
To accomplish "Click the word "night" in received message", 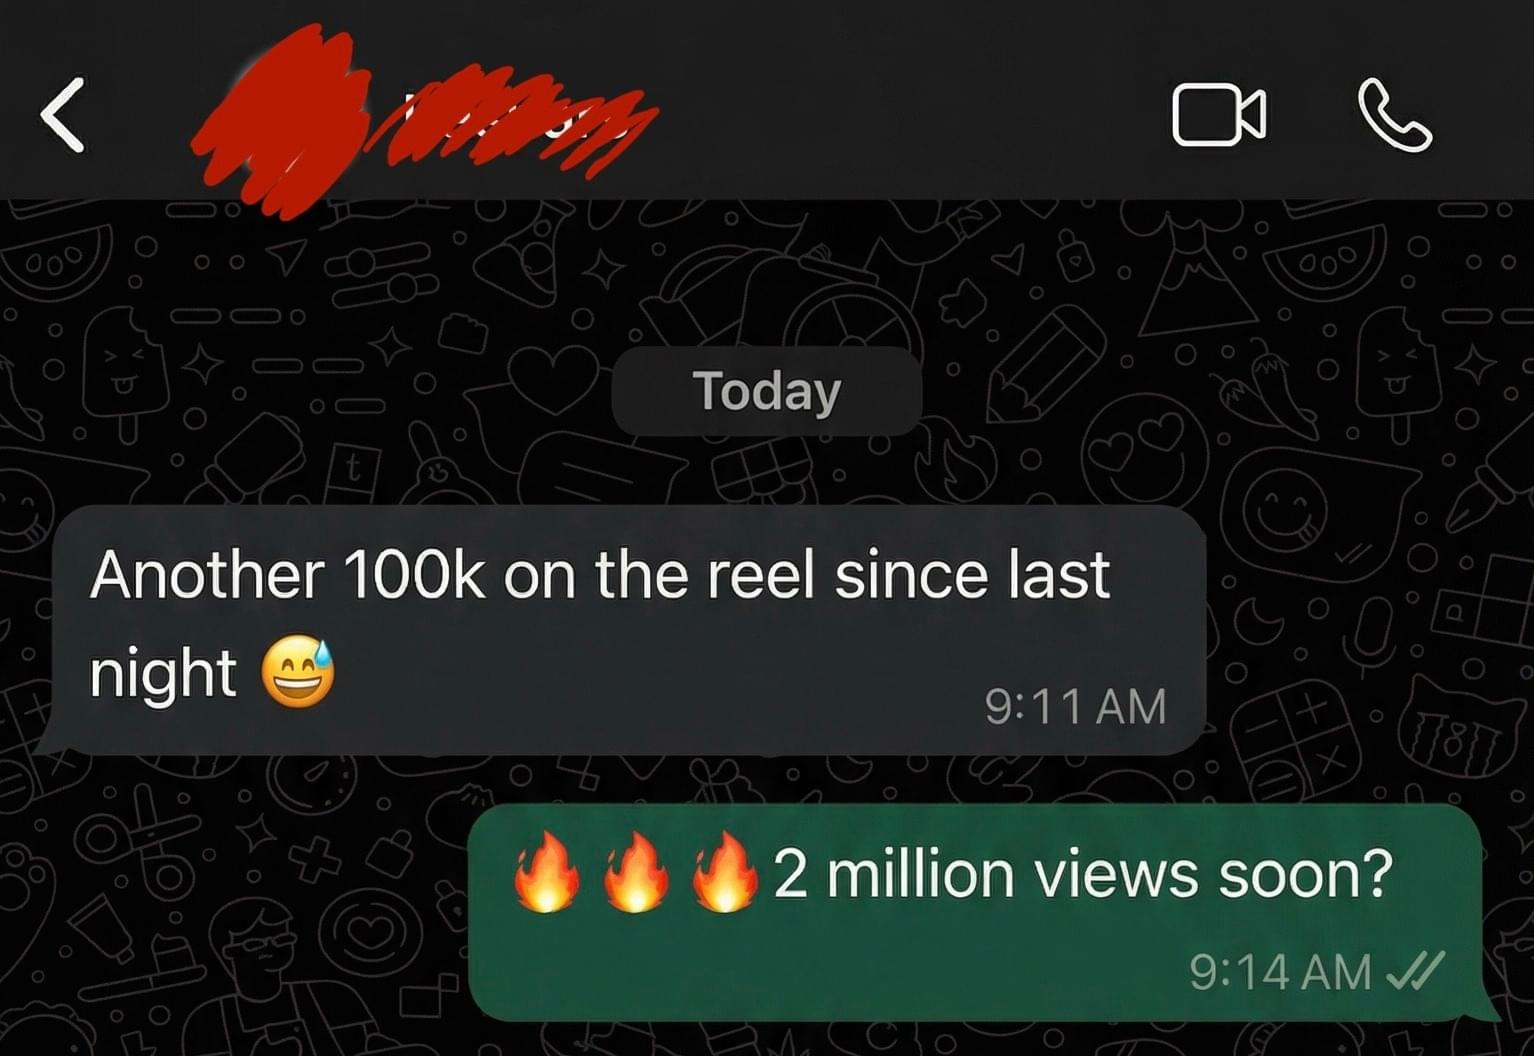I will click(162, 675).
